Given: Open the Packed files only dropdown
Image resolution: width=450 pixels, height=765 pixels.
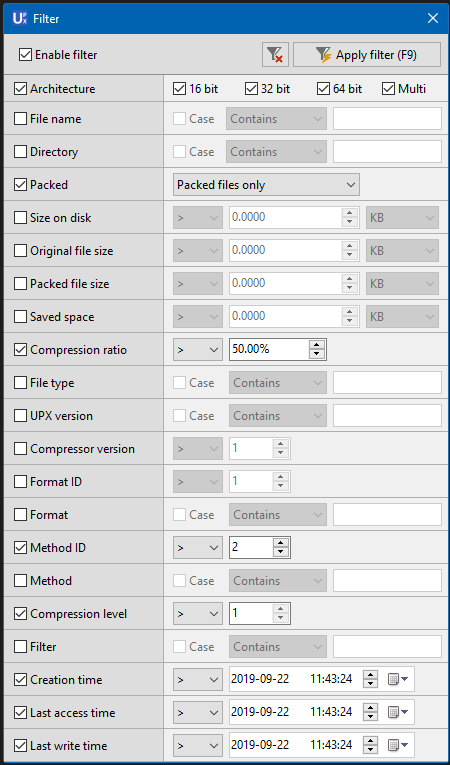Looking at the screenshot, I should point(266,185).
